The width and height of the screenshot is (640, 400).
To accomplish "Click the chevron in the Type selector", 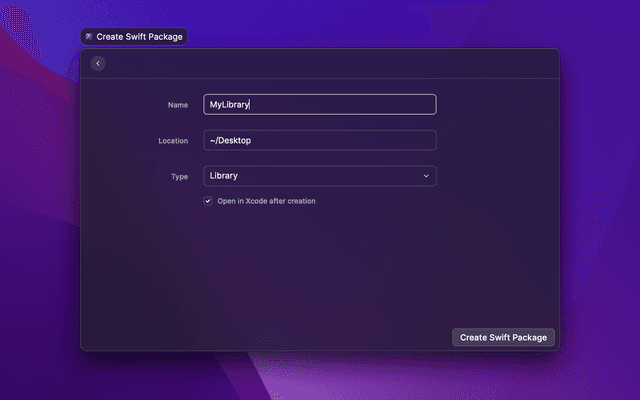I will [x=426, y=176].
